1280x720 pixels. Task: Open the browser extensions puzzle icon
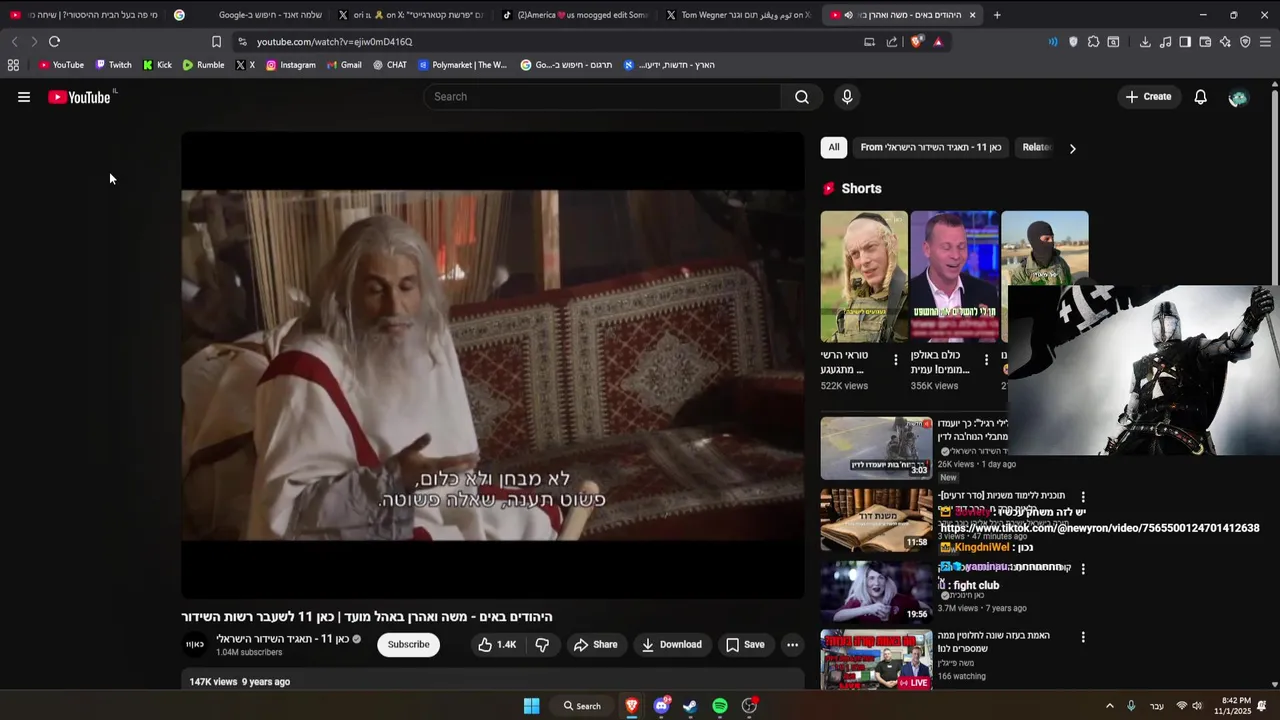pos(1093,42)
